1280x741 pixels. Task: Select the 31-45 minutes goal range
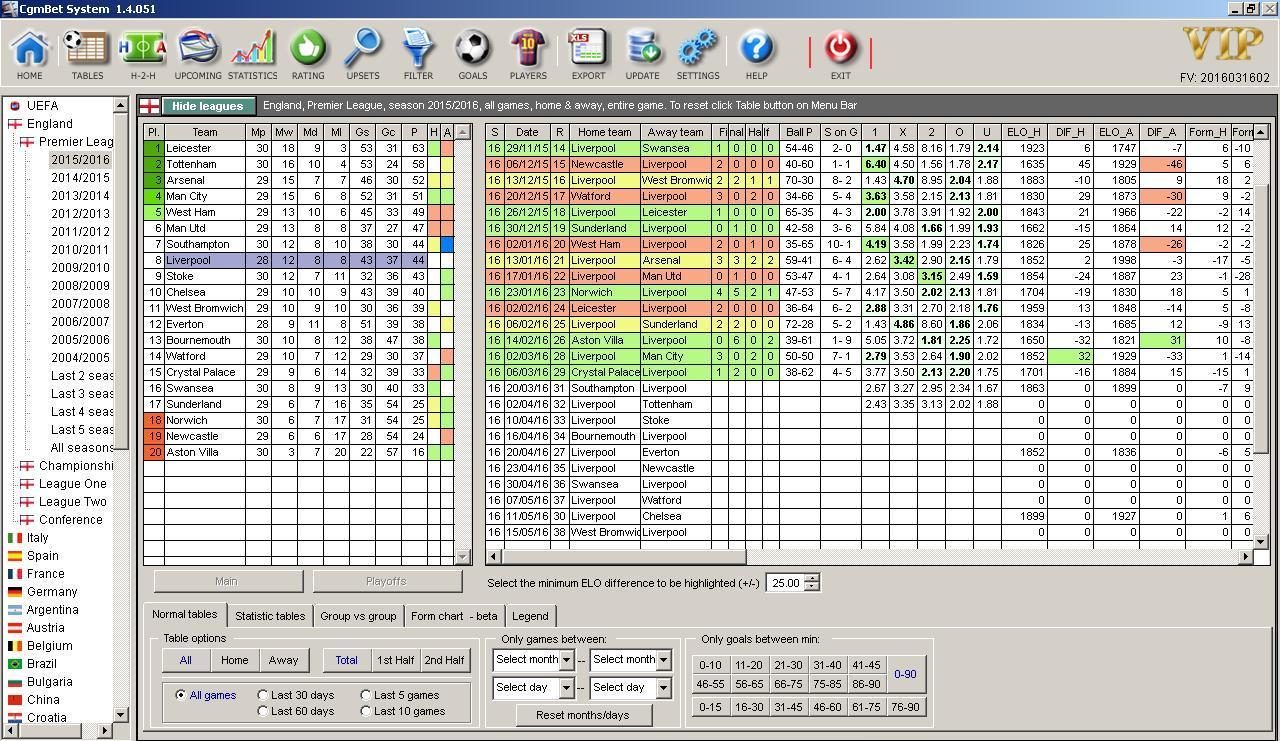tap(788, 707)
